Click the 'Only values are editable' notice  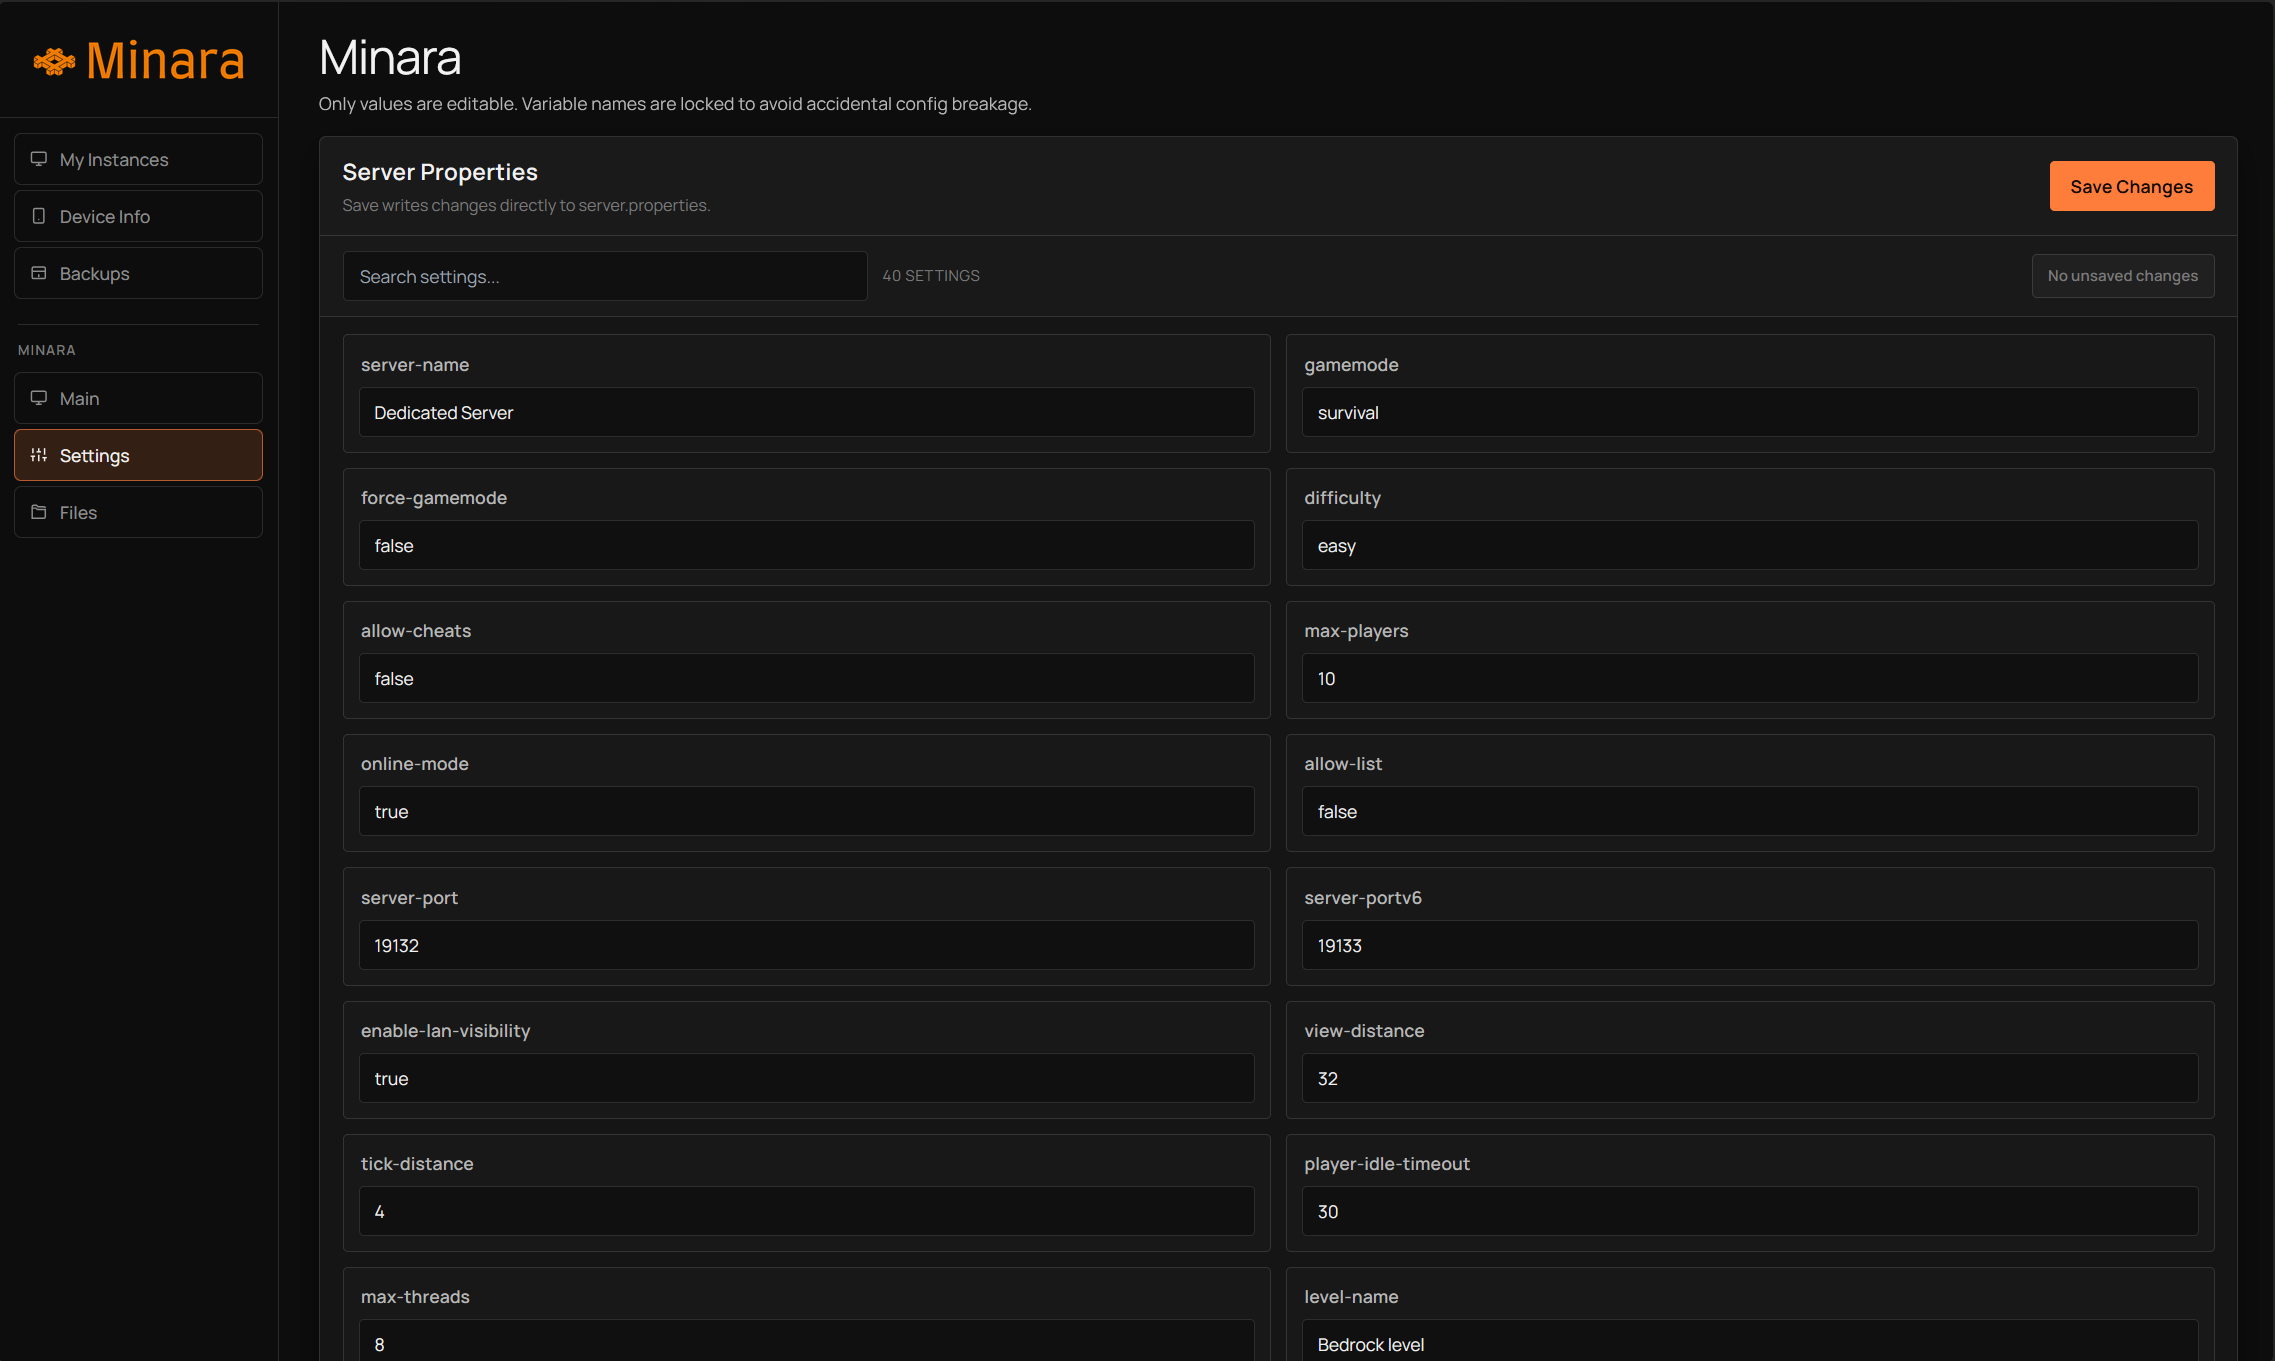click(675, 104)
